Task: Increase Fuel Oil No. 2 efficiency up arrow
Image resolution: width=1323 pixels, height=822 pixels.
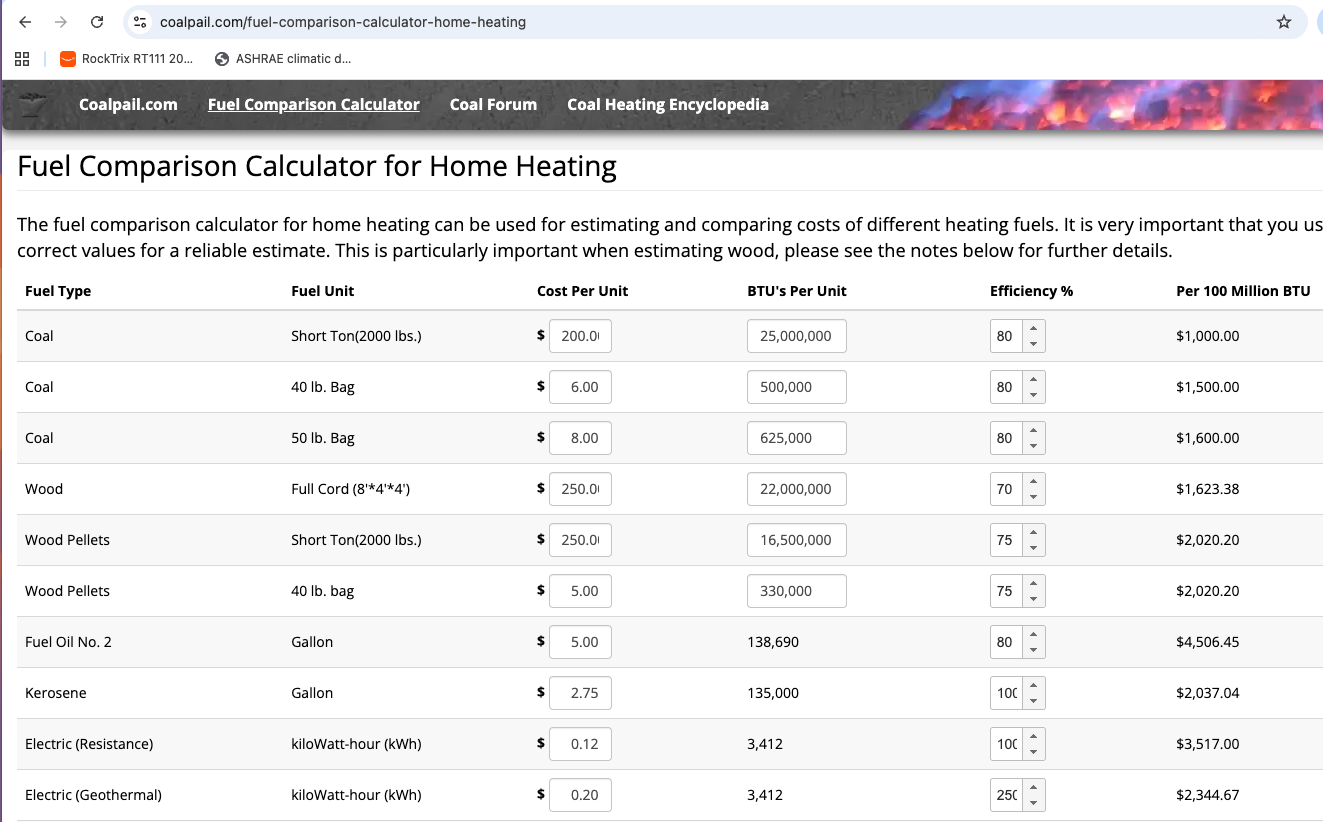Action: coord(1033,635)
